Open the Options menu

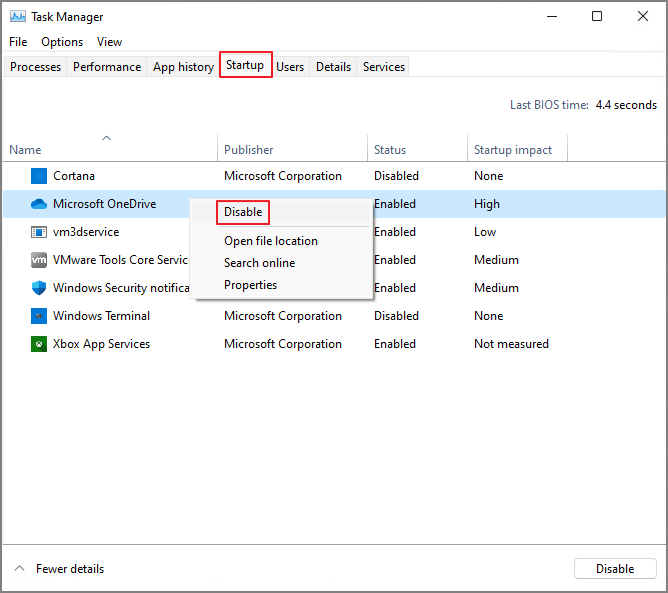click(62, 42)
